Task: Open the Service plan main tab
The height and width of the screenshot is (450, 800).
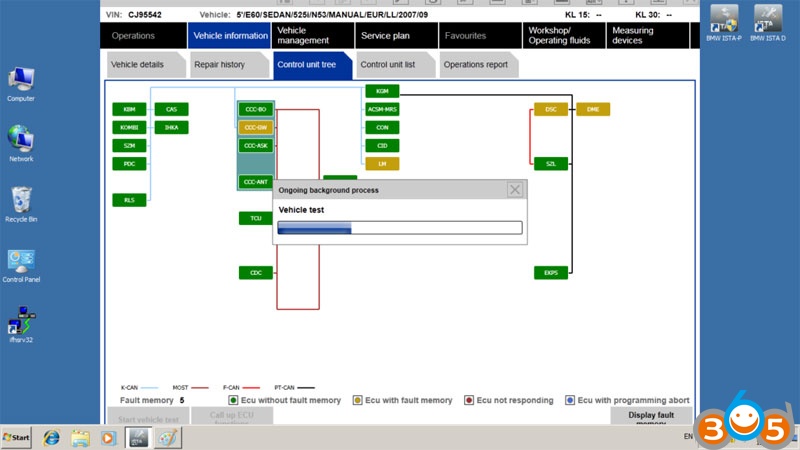Action: tap(396, 36)
